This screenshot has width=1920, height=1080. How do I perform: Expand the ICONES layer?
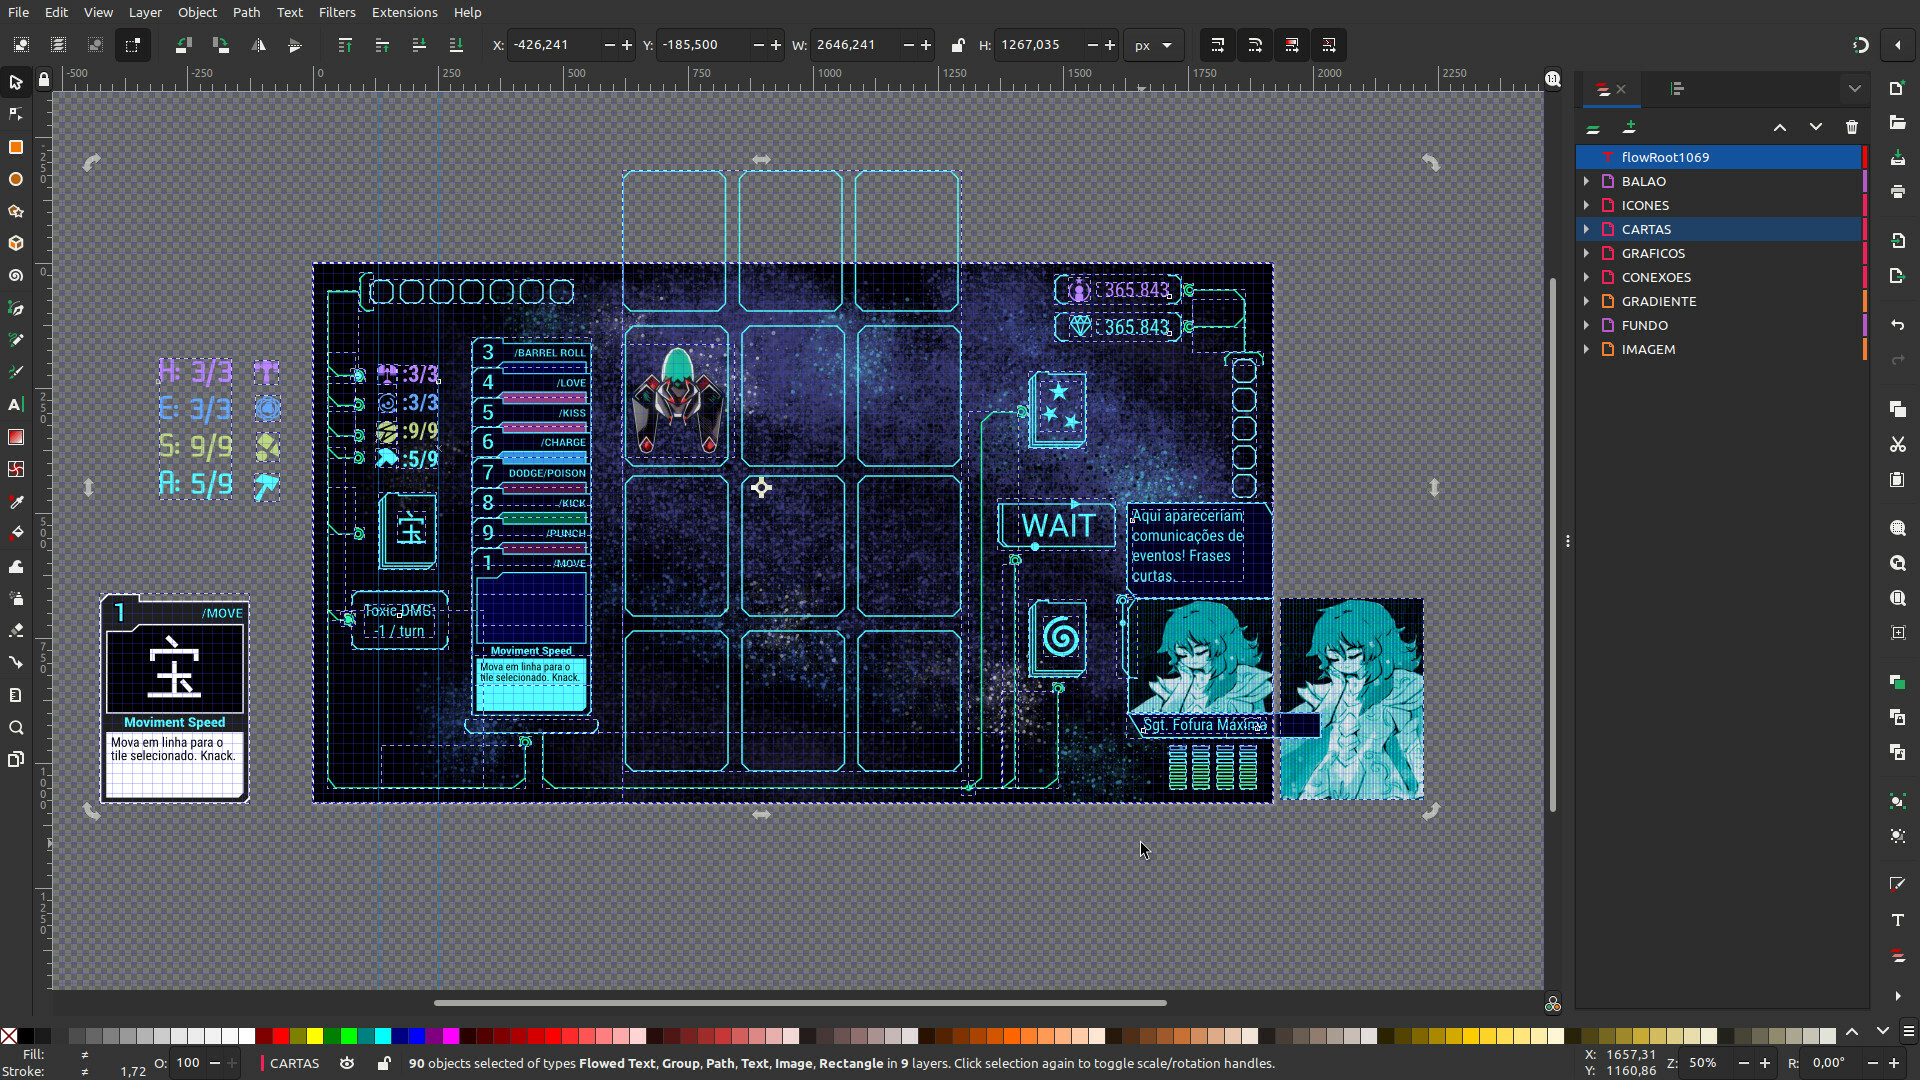coord(1587,205)
